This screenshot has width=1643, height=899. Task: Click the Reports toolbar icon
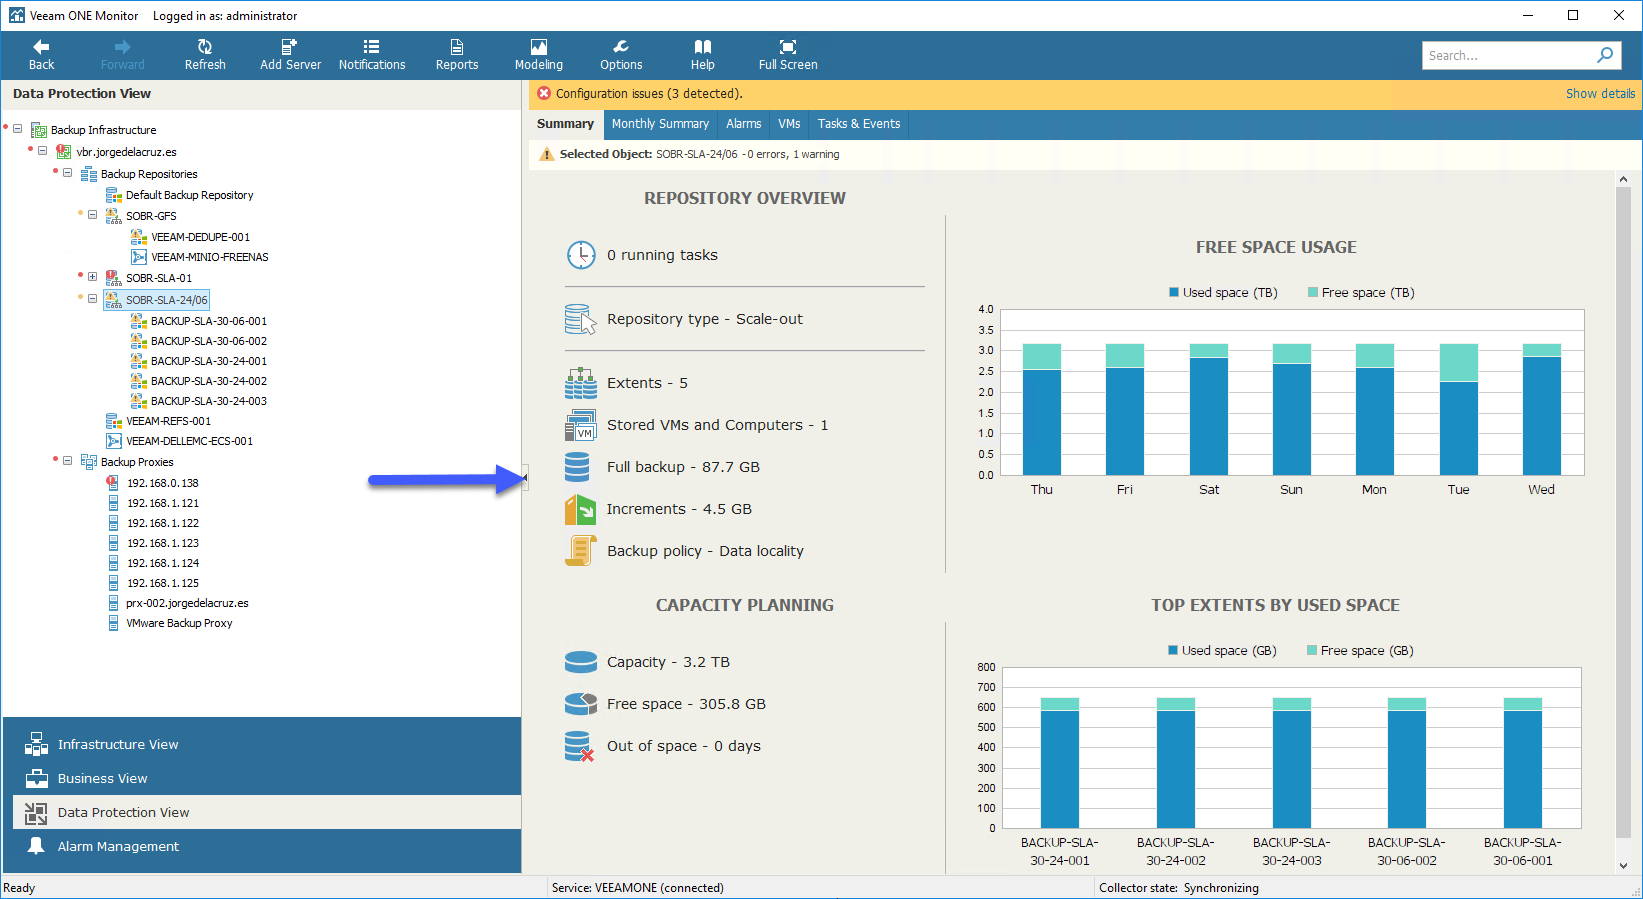[x=457, y=47]
